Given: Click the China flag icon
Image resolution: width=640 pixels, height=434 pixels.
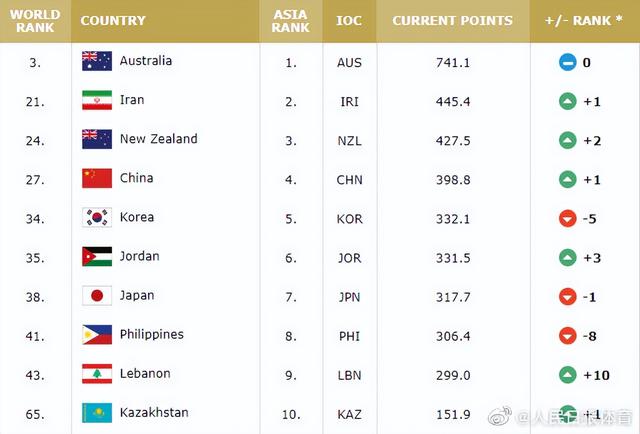Looking at the screenshot, I should click(x=97, y=178).
